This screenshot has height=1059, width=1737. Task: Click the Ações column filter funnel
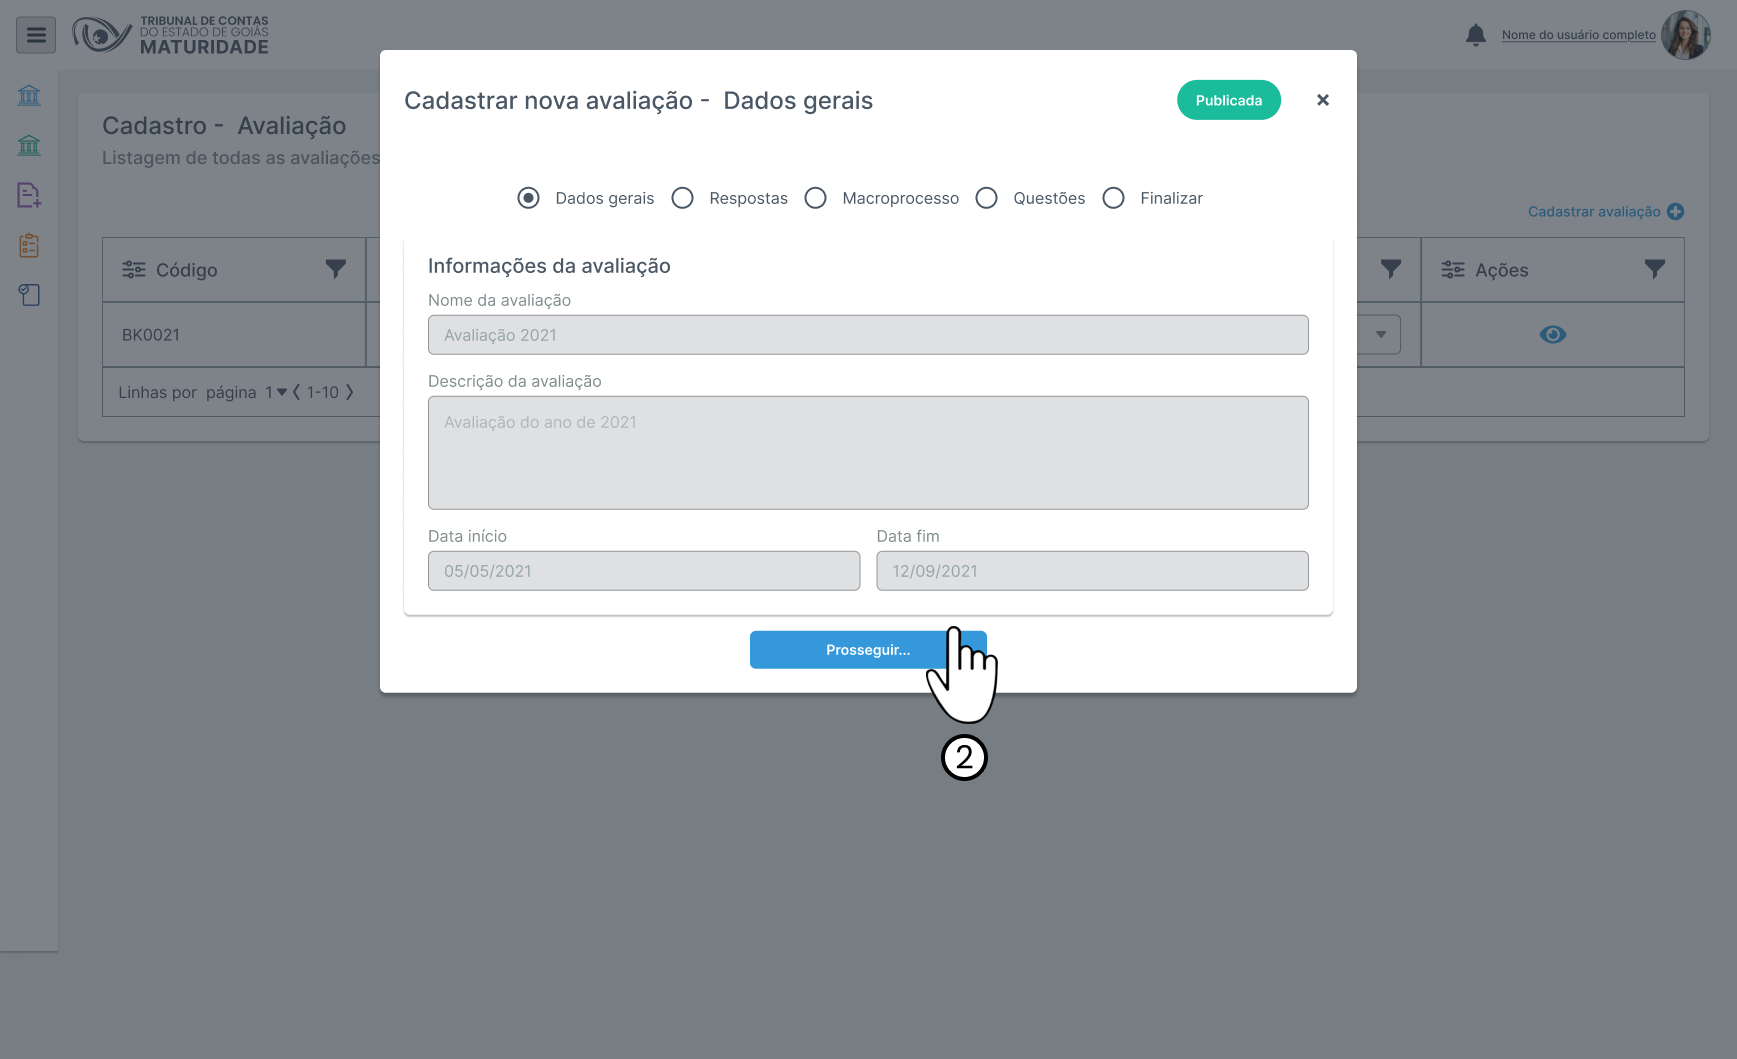point(1655,269)
